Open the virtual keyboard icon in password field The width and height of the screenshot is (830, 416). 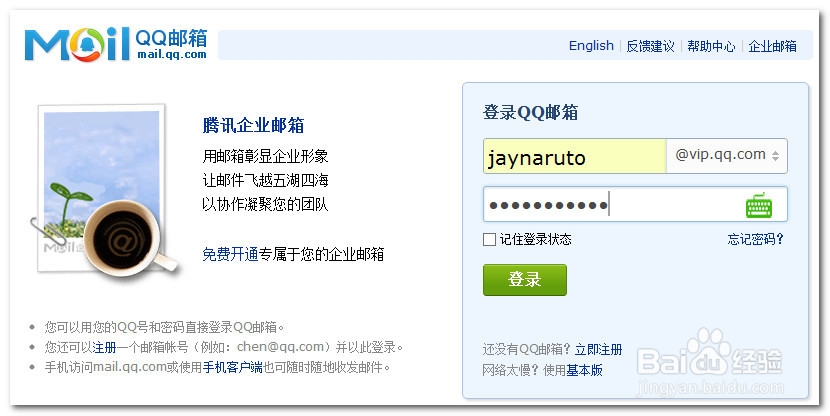(x=759, y=205)
